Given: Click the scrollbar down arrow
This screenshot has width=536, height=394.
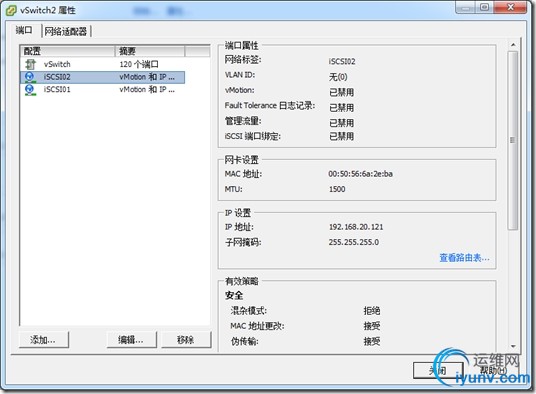Looking at the screenshot, I should 513,346.
